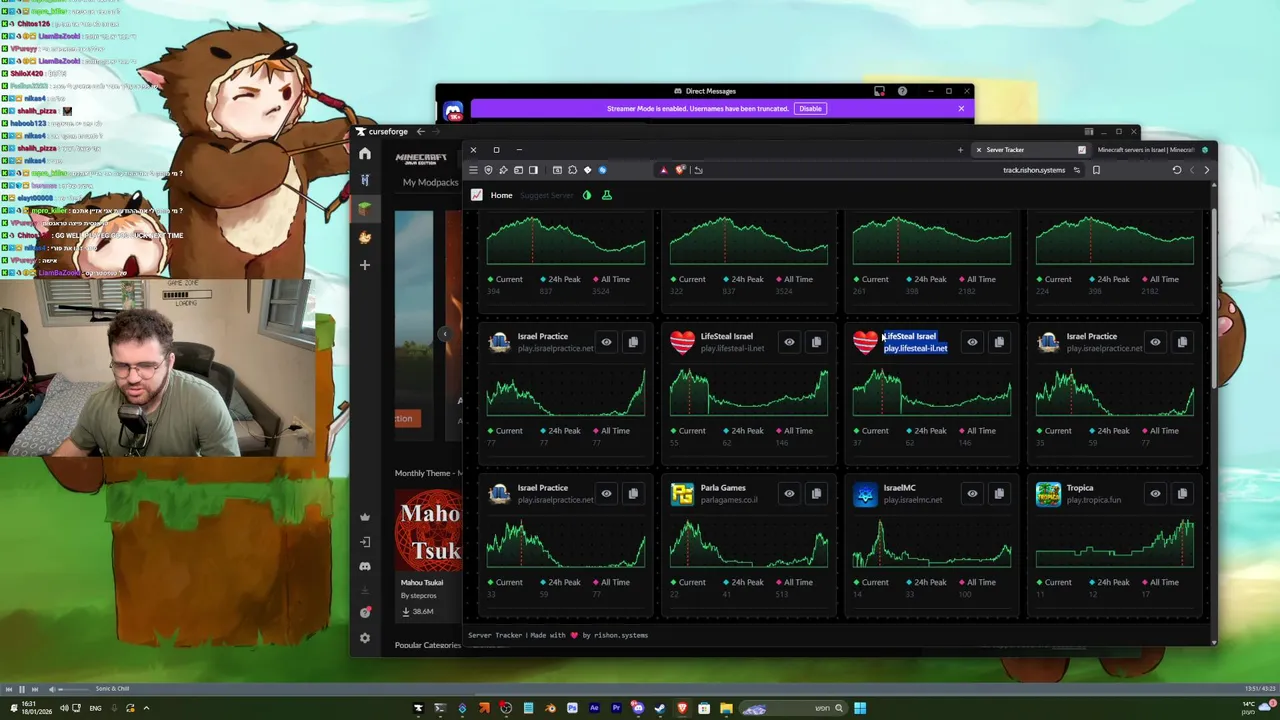1280x720 pixels.
Task: Select Home in Server Tracker nav
Action: [x=501, y=195]
